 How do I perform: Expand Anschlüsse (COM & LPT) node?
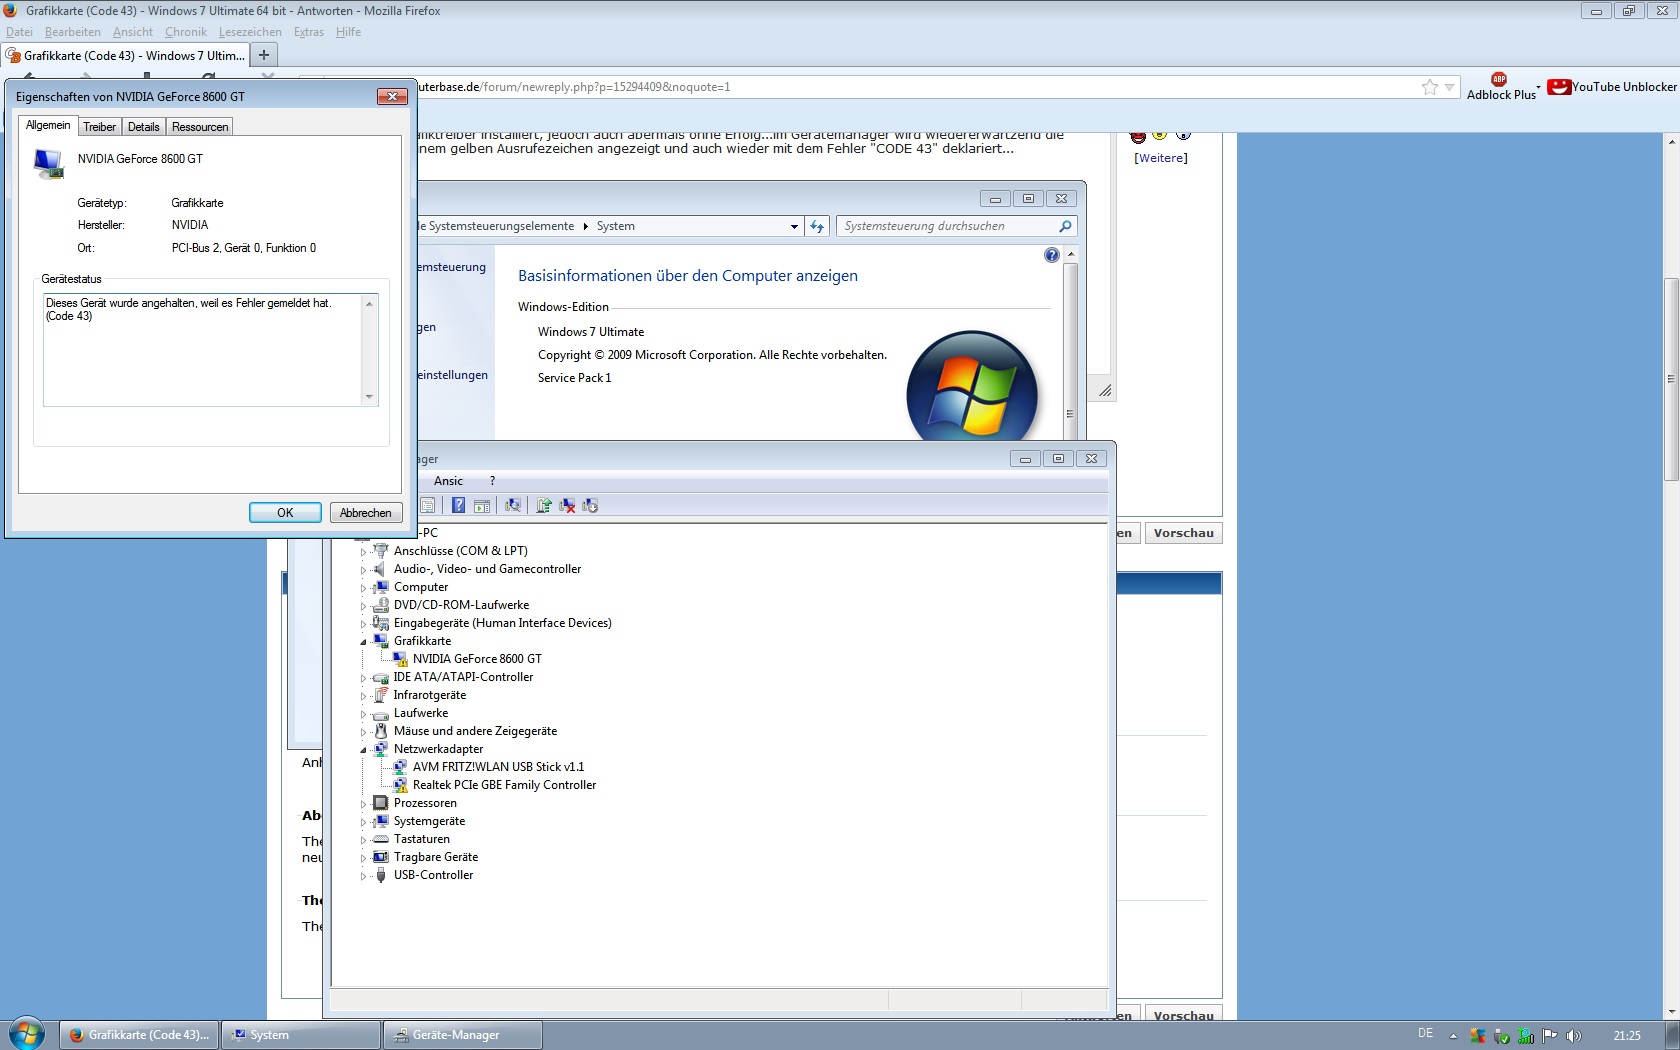pyautogui.click(x=363, y=552)
